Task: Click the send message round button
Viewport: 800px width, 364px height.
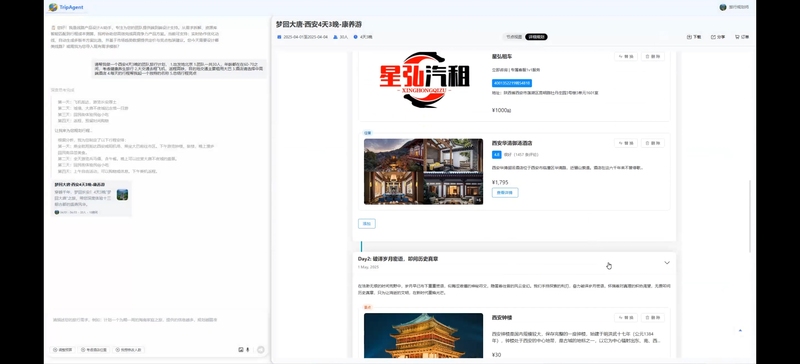Action: (x=261, y=350)
